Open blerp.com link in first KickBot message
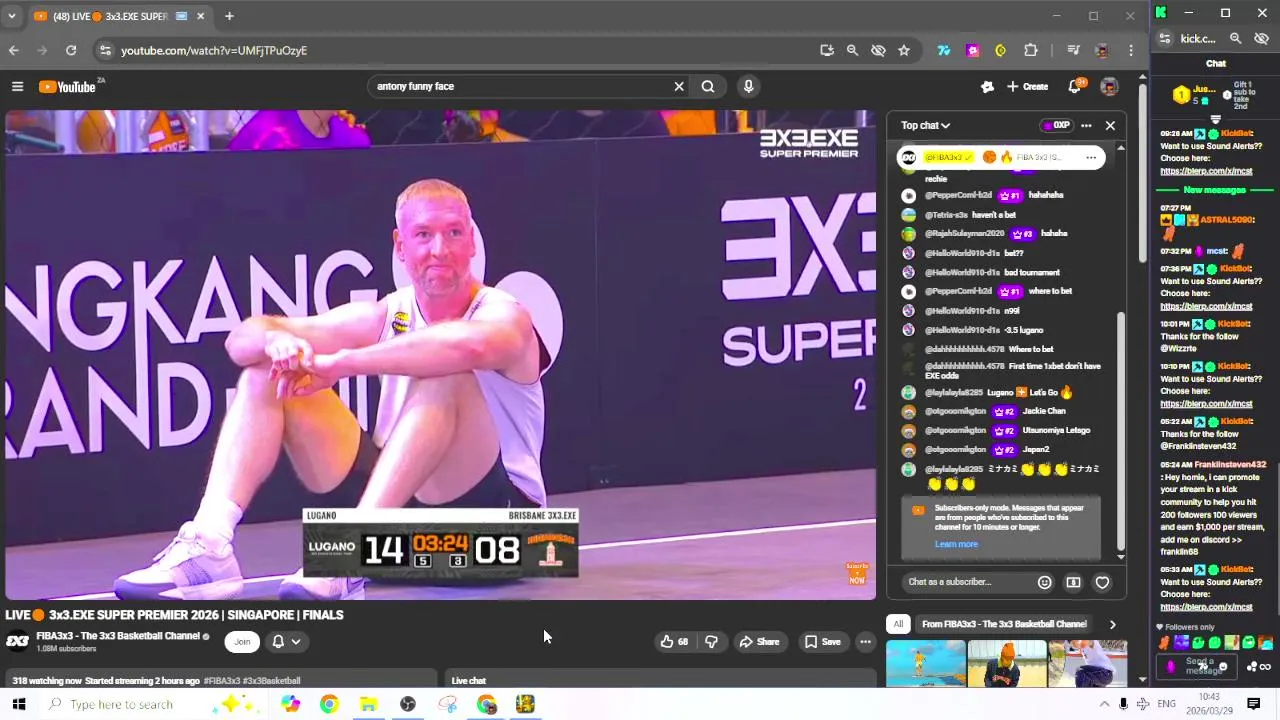Image resolution: width=1280 pixels, height=720 pixels. (1206, 171)
